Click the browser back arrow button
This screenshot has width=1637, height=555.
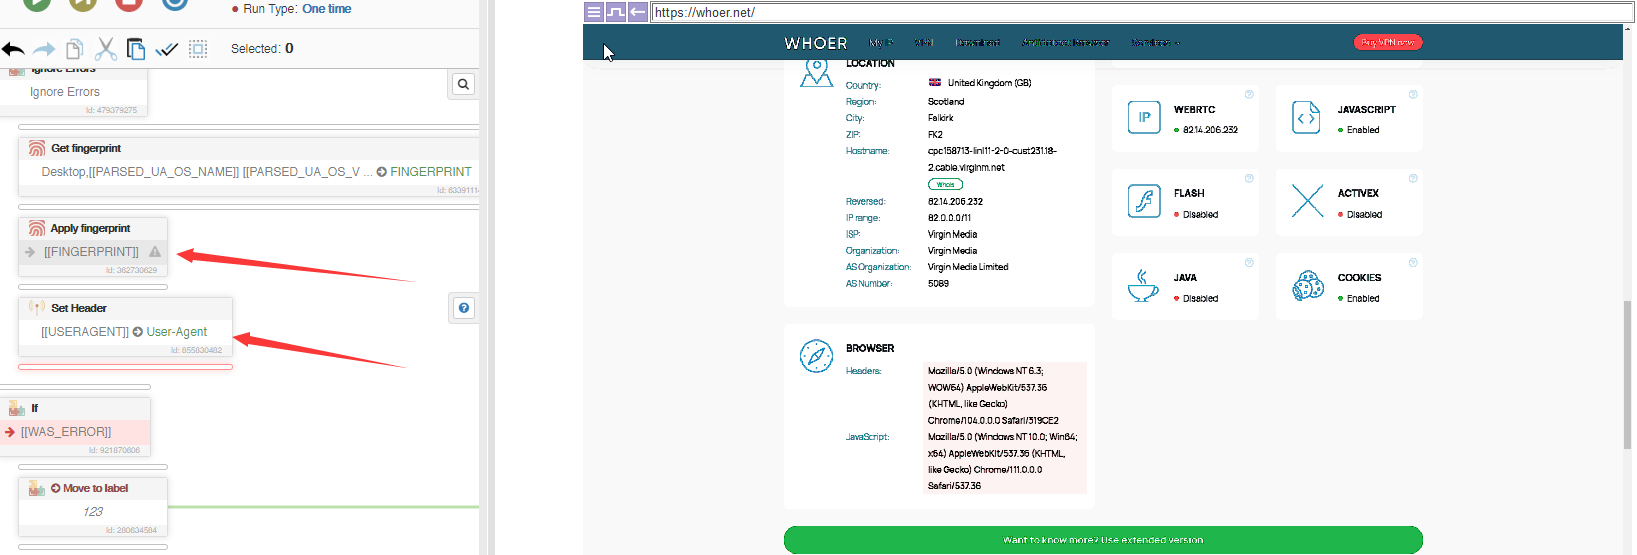638,12
